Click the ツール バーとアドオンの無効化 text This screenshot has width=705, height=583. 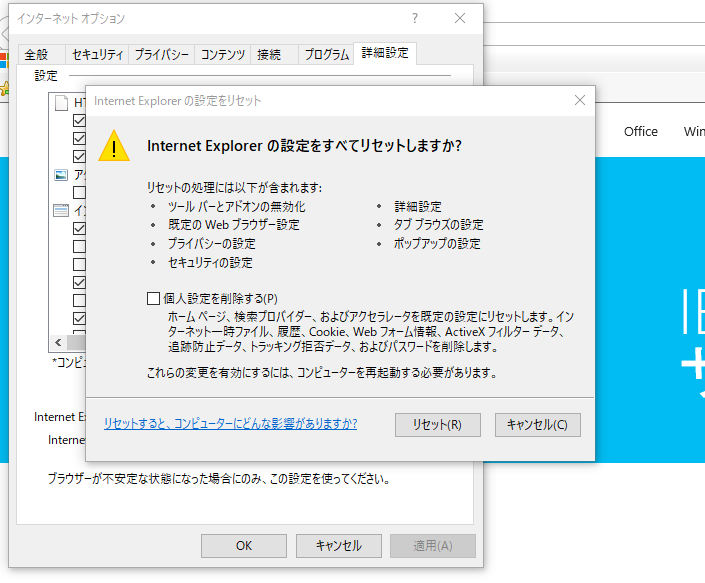[236, 207]
